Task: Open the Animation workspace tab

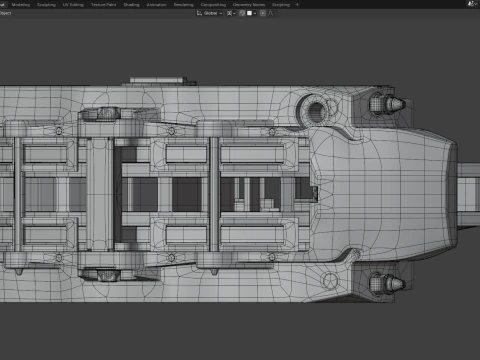Action: point(156,5)
